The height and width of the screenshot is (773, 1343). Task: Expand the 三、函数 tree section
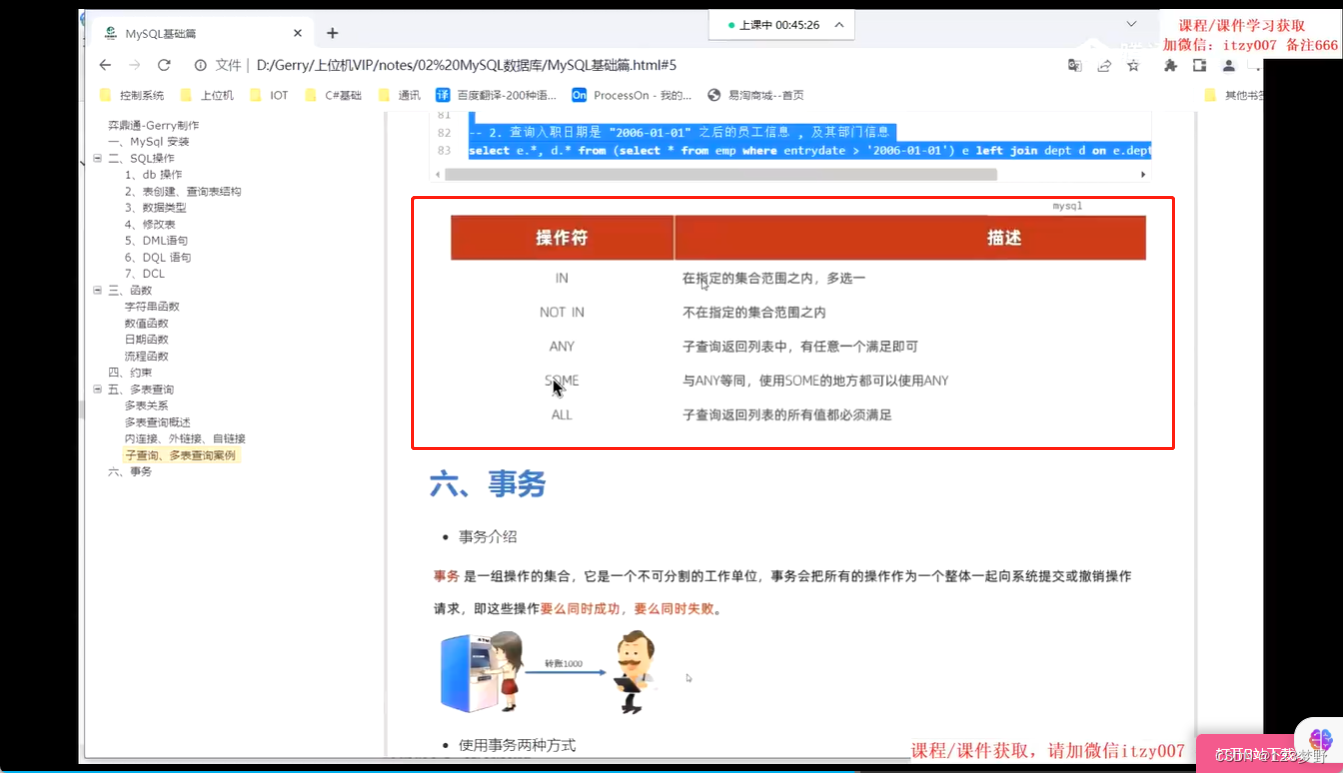point(96,289)
